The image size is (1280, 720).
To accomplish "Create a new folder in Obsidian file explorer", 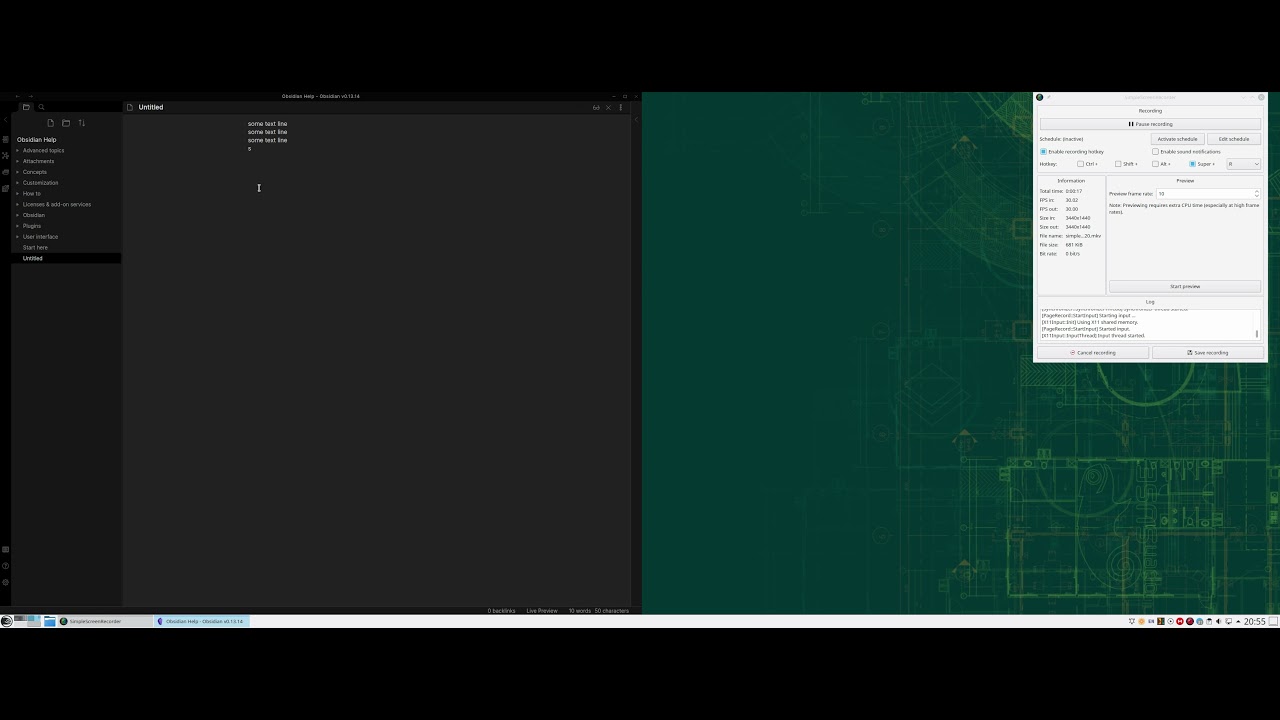I will click(x=66, y=123).
